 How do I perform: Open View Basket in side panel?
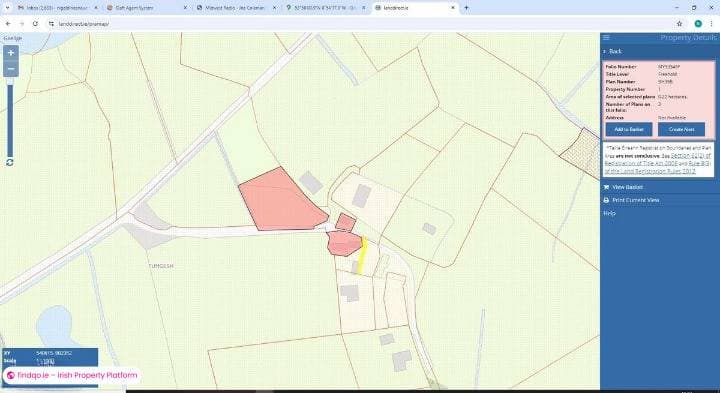click(x=627, y=187)
